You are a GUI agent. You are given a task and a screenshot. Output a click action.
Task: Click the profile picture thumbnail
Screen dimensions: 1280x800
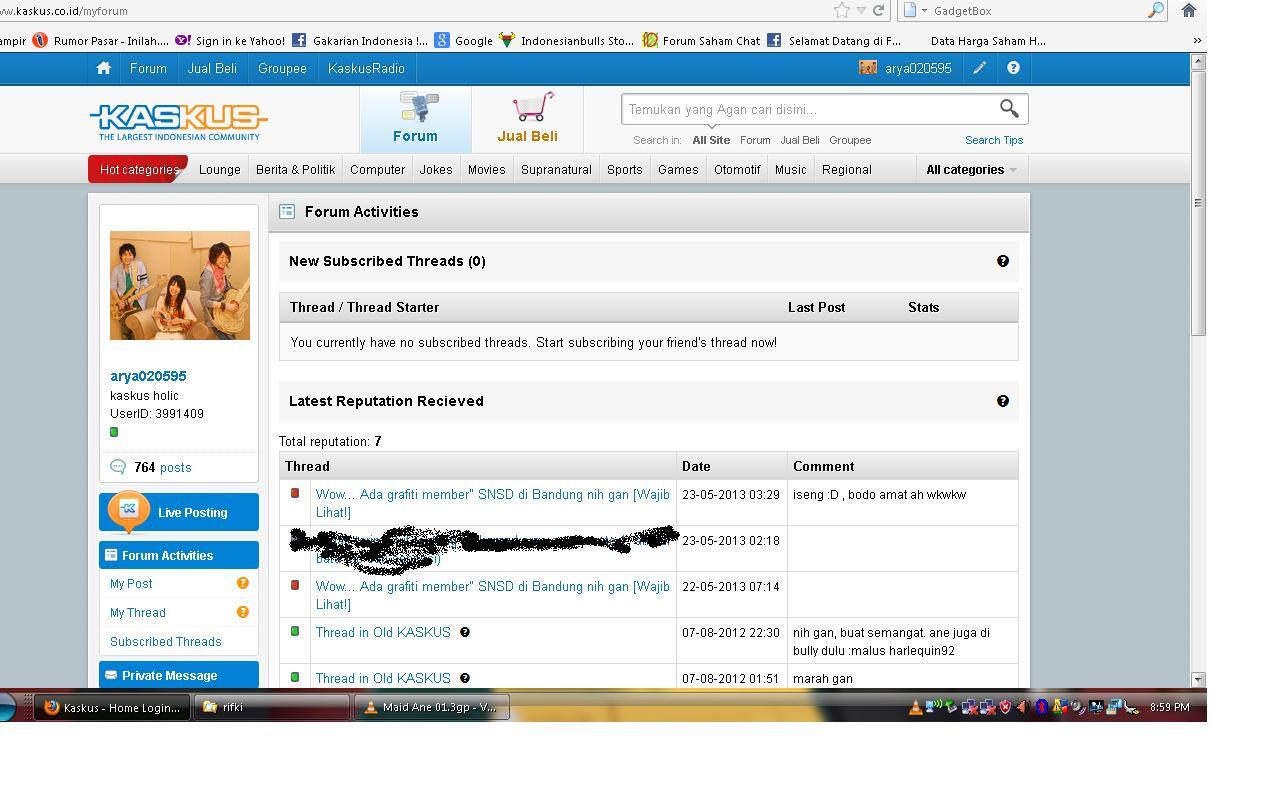point(180,285)
